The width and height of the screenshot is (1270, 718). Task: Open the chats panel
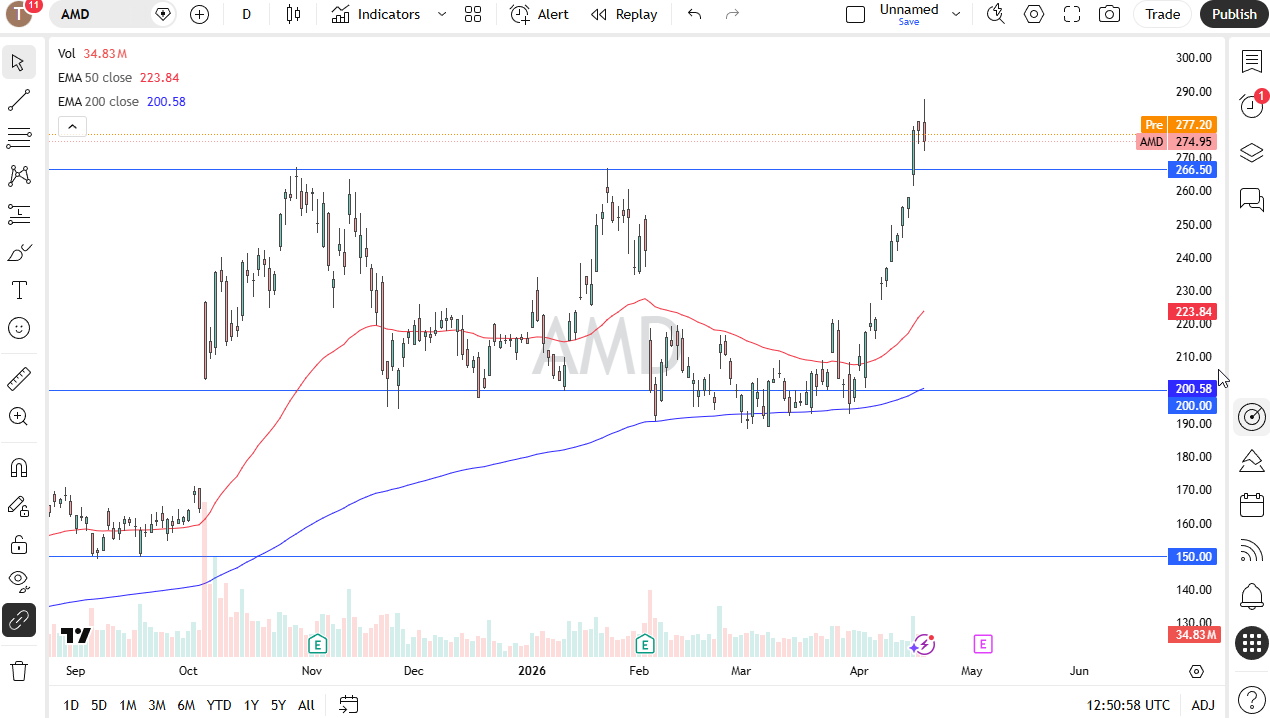pos(1251,199)
